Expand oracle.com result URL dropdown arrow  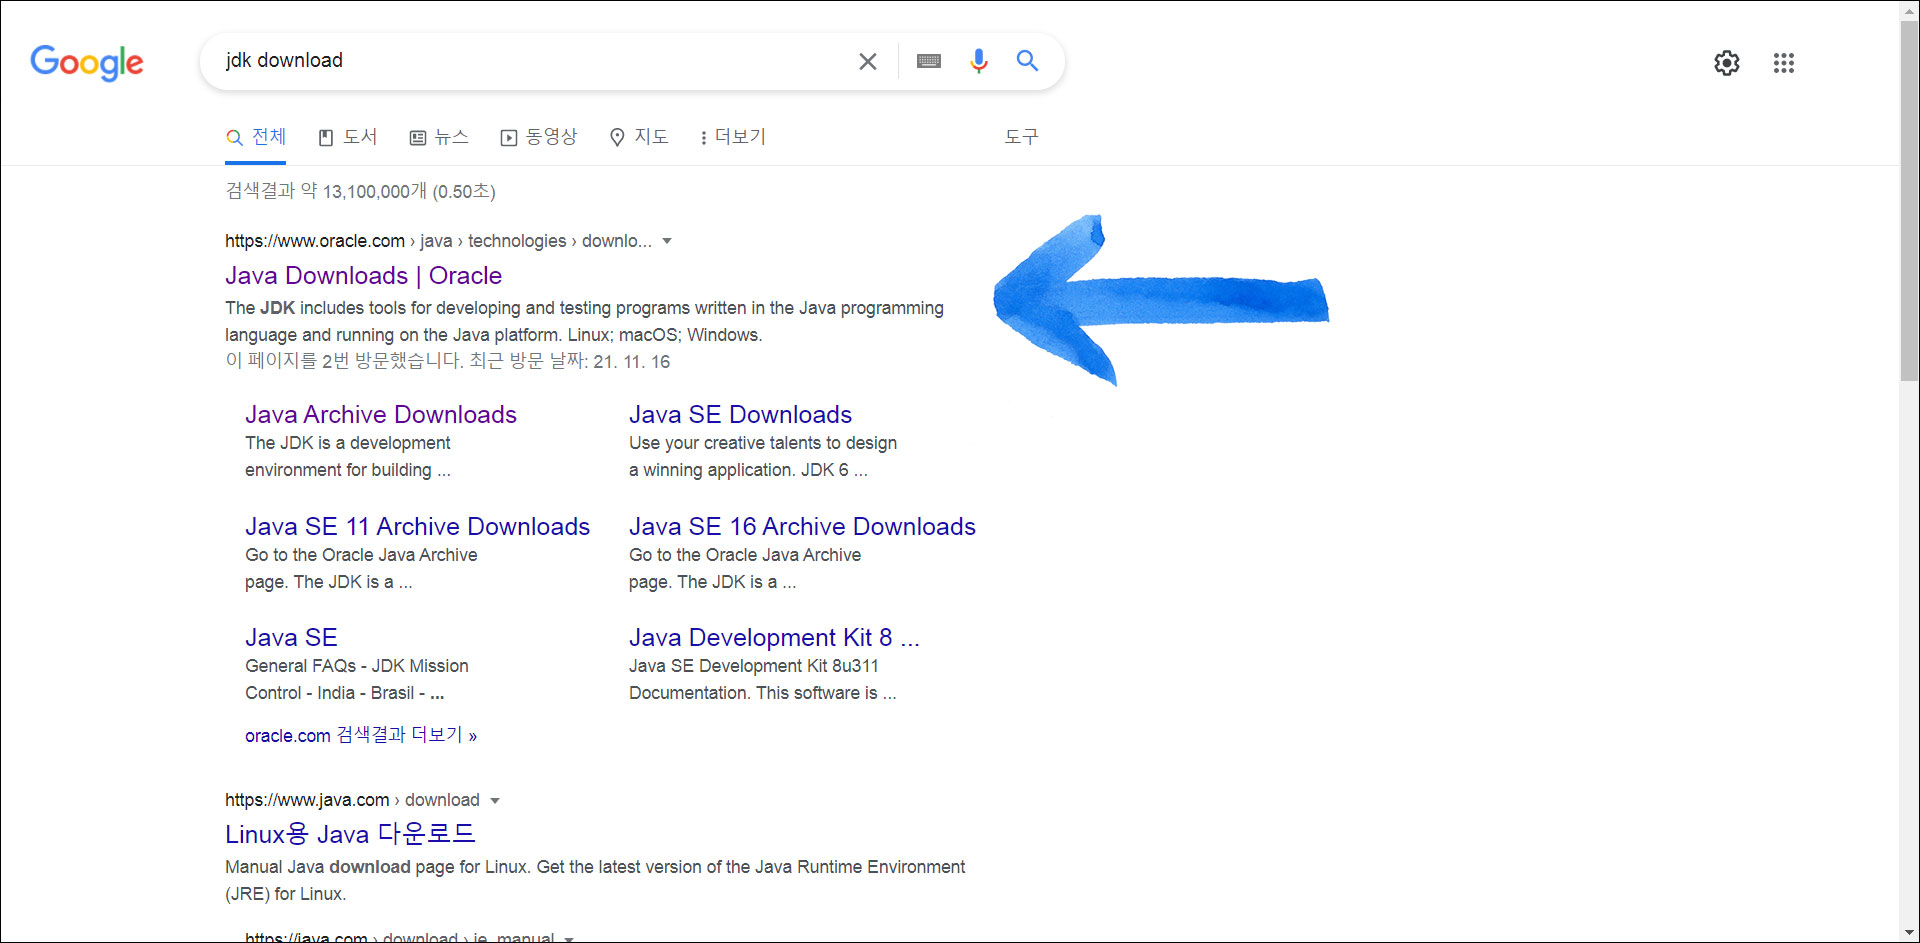click(x=667, y=241)
